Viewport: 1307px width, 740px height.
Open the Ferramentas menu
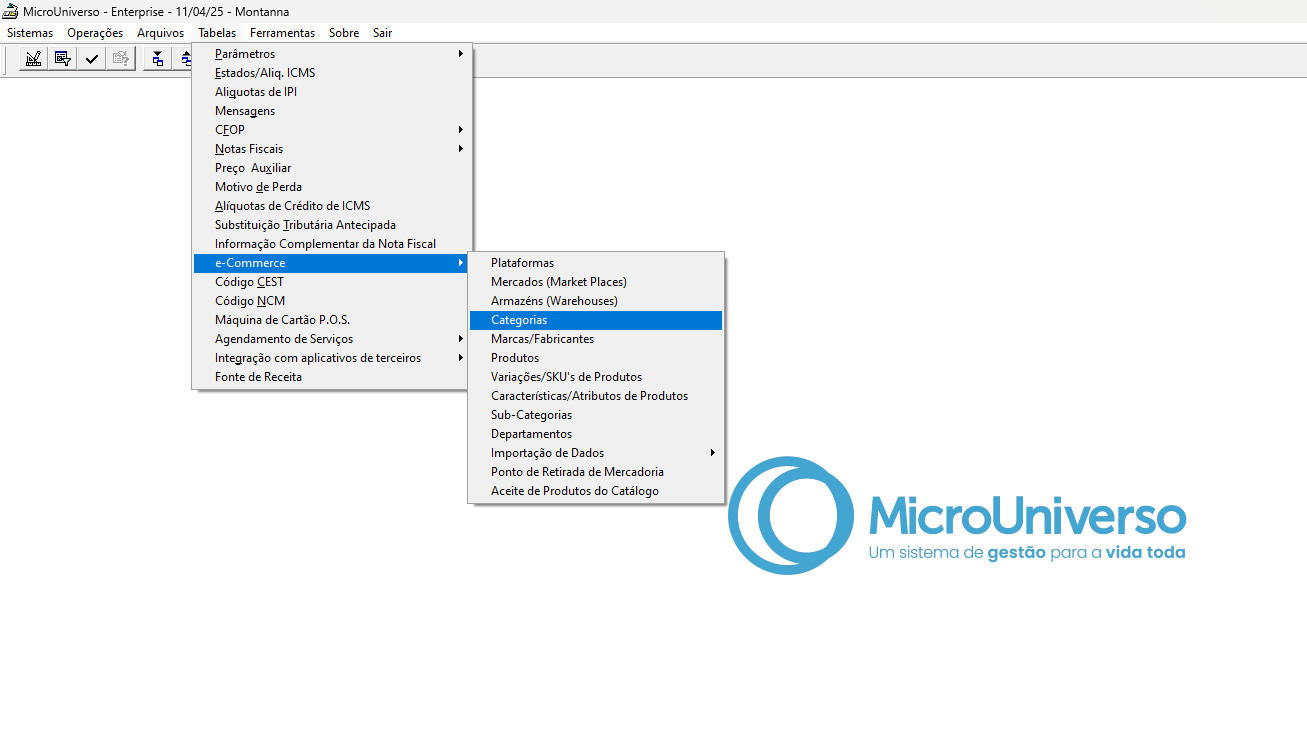[x=282, y=33]
